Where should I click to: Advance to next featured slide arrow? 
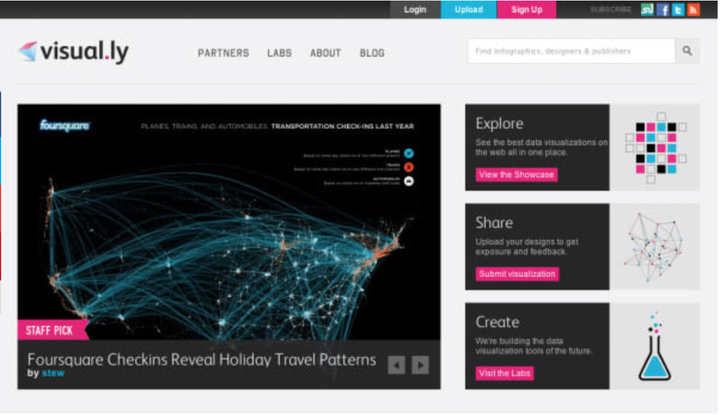tap(420, 365)
